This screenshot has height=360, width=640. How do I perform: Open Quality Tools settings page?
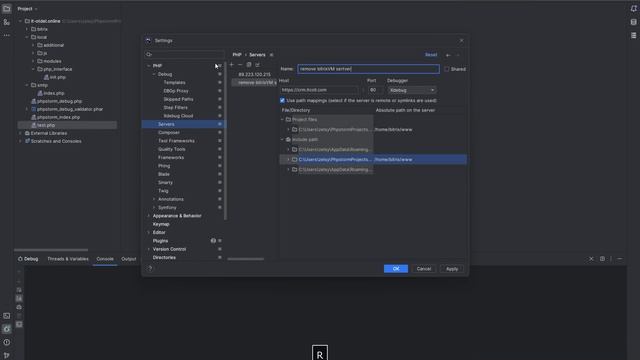tap(171, 149)
